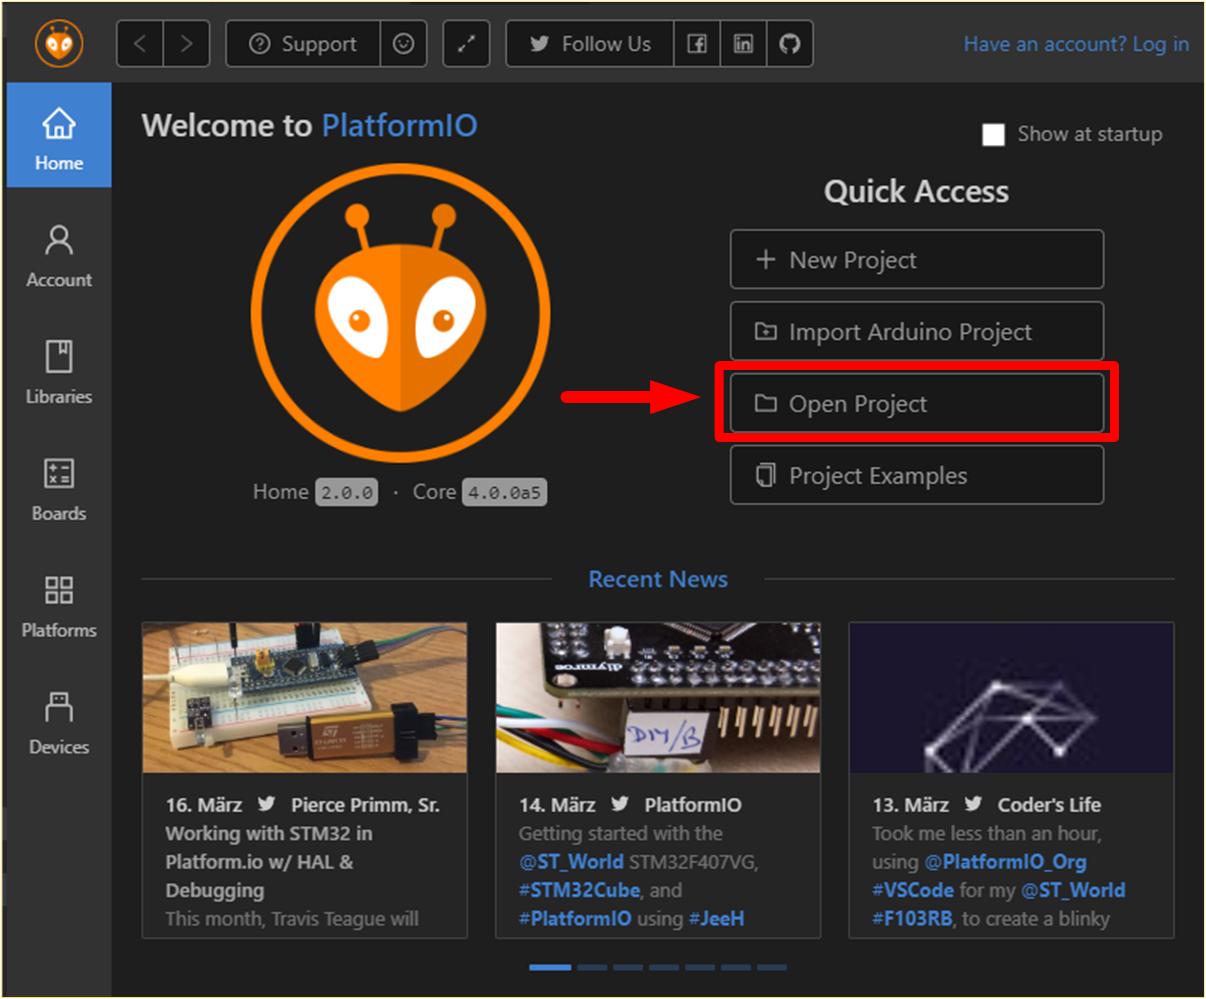
Task: Click the #JeeH hashtag
Action: pyautogui.click(x=716, y=918)
